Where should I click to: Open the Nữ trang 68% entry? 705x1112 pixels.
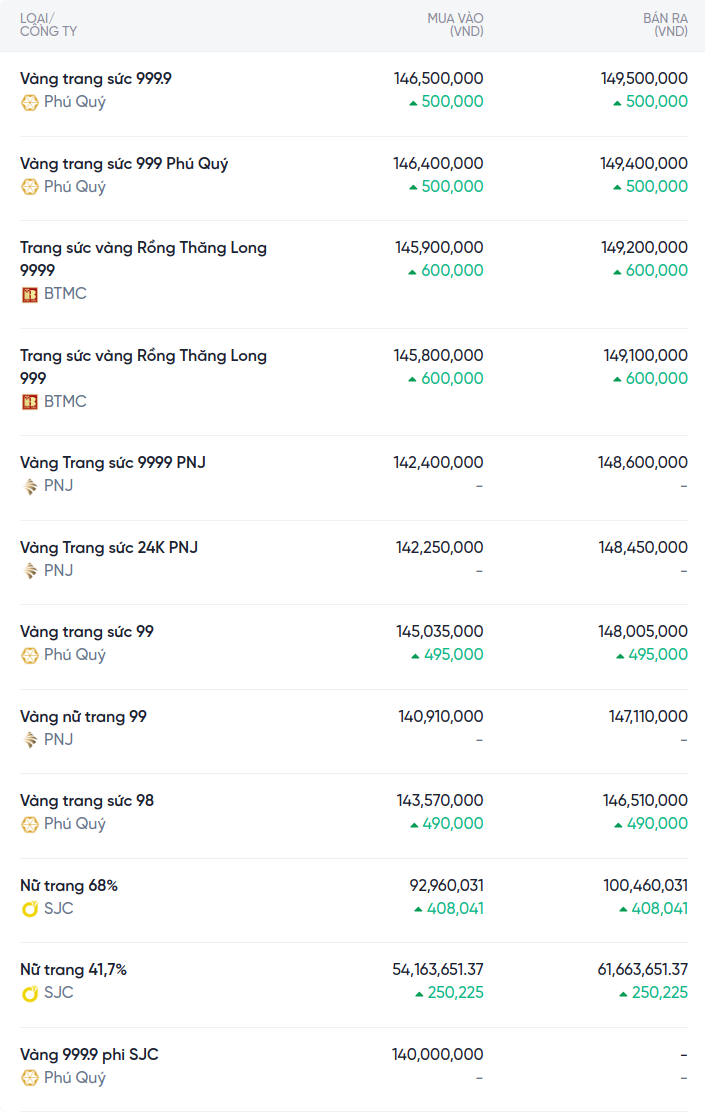click(69, 885)
